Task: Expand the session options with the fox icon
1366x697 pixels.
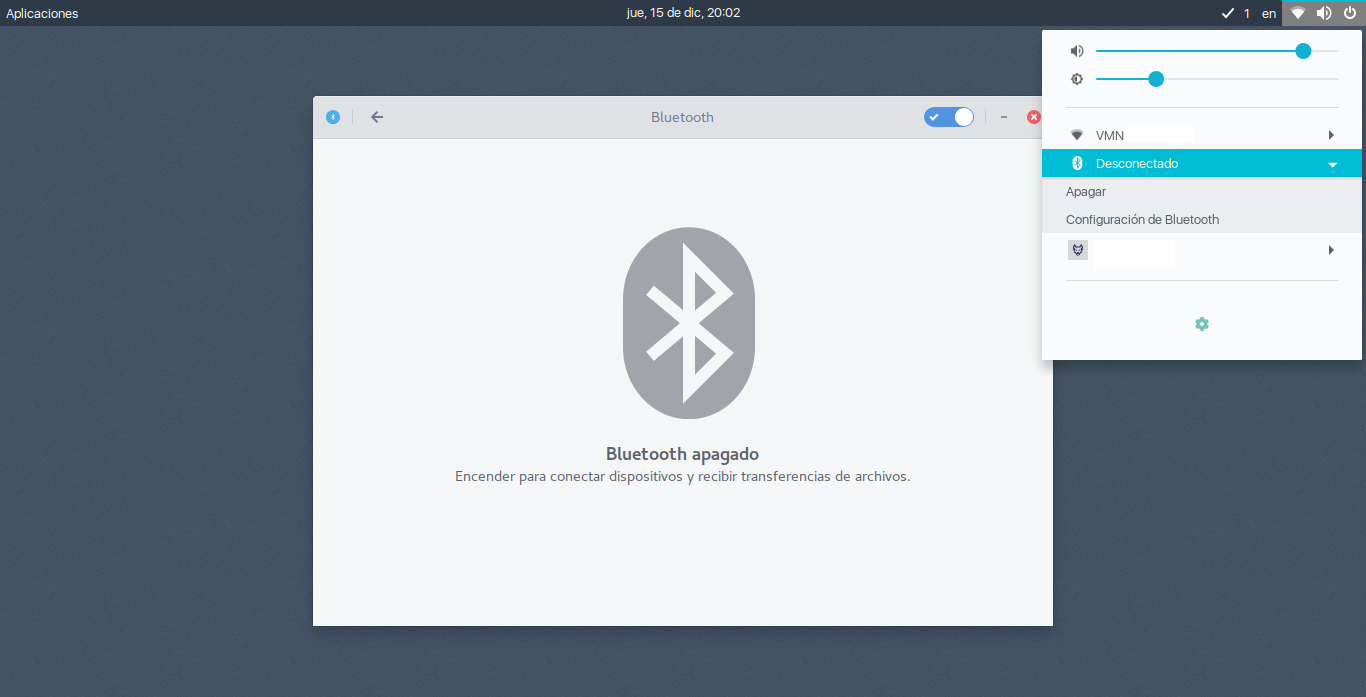Action: click(1331, 250)
